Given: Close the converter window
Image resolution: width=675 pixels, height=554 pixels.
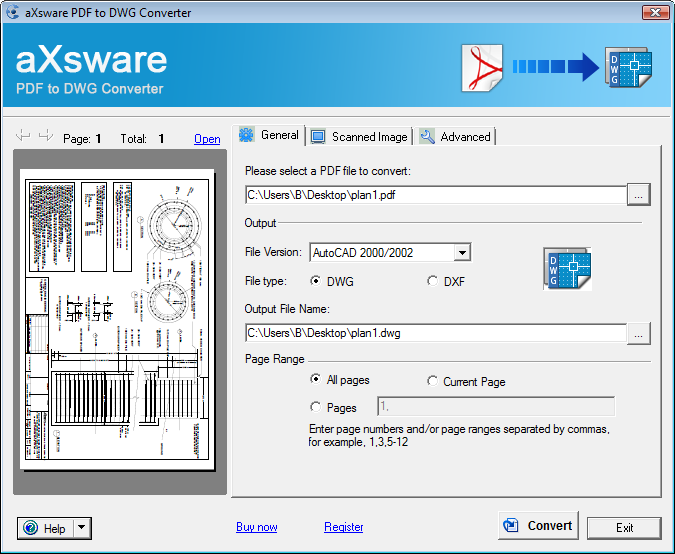Looking at the screenshot, I should 656,12.
